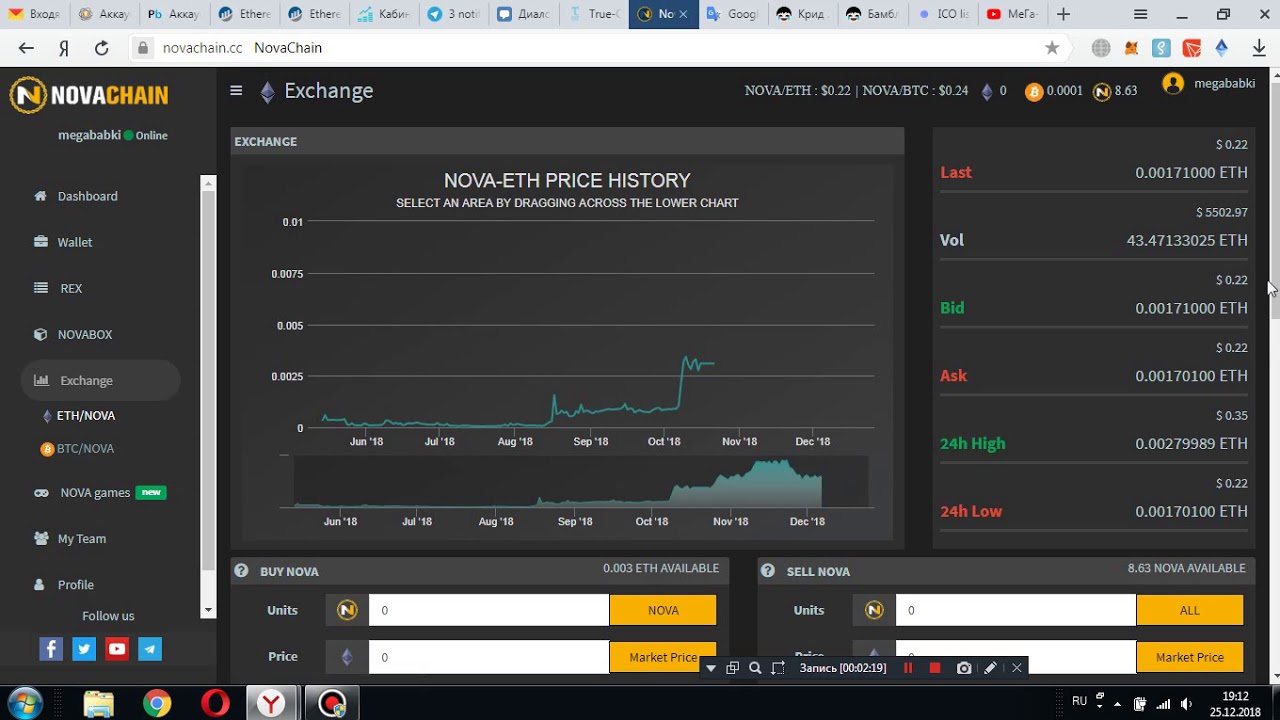
Task: Switch to the Google Translate tab
Action: click(732, 14)
